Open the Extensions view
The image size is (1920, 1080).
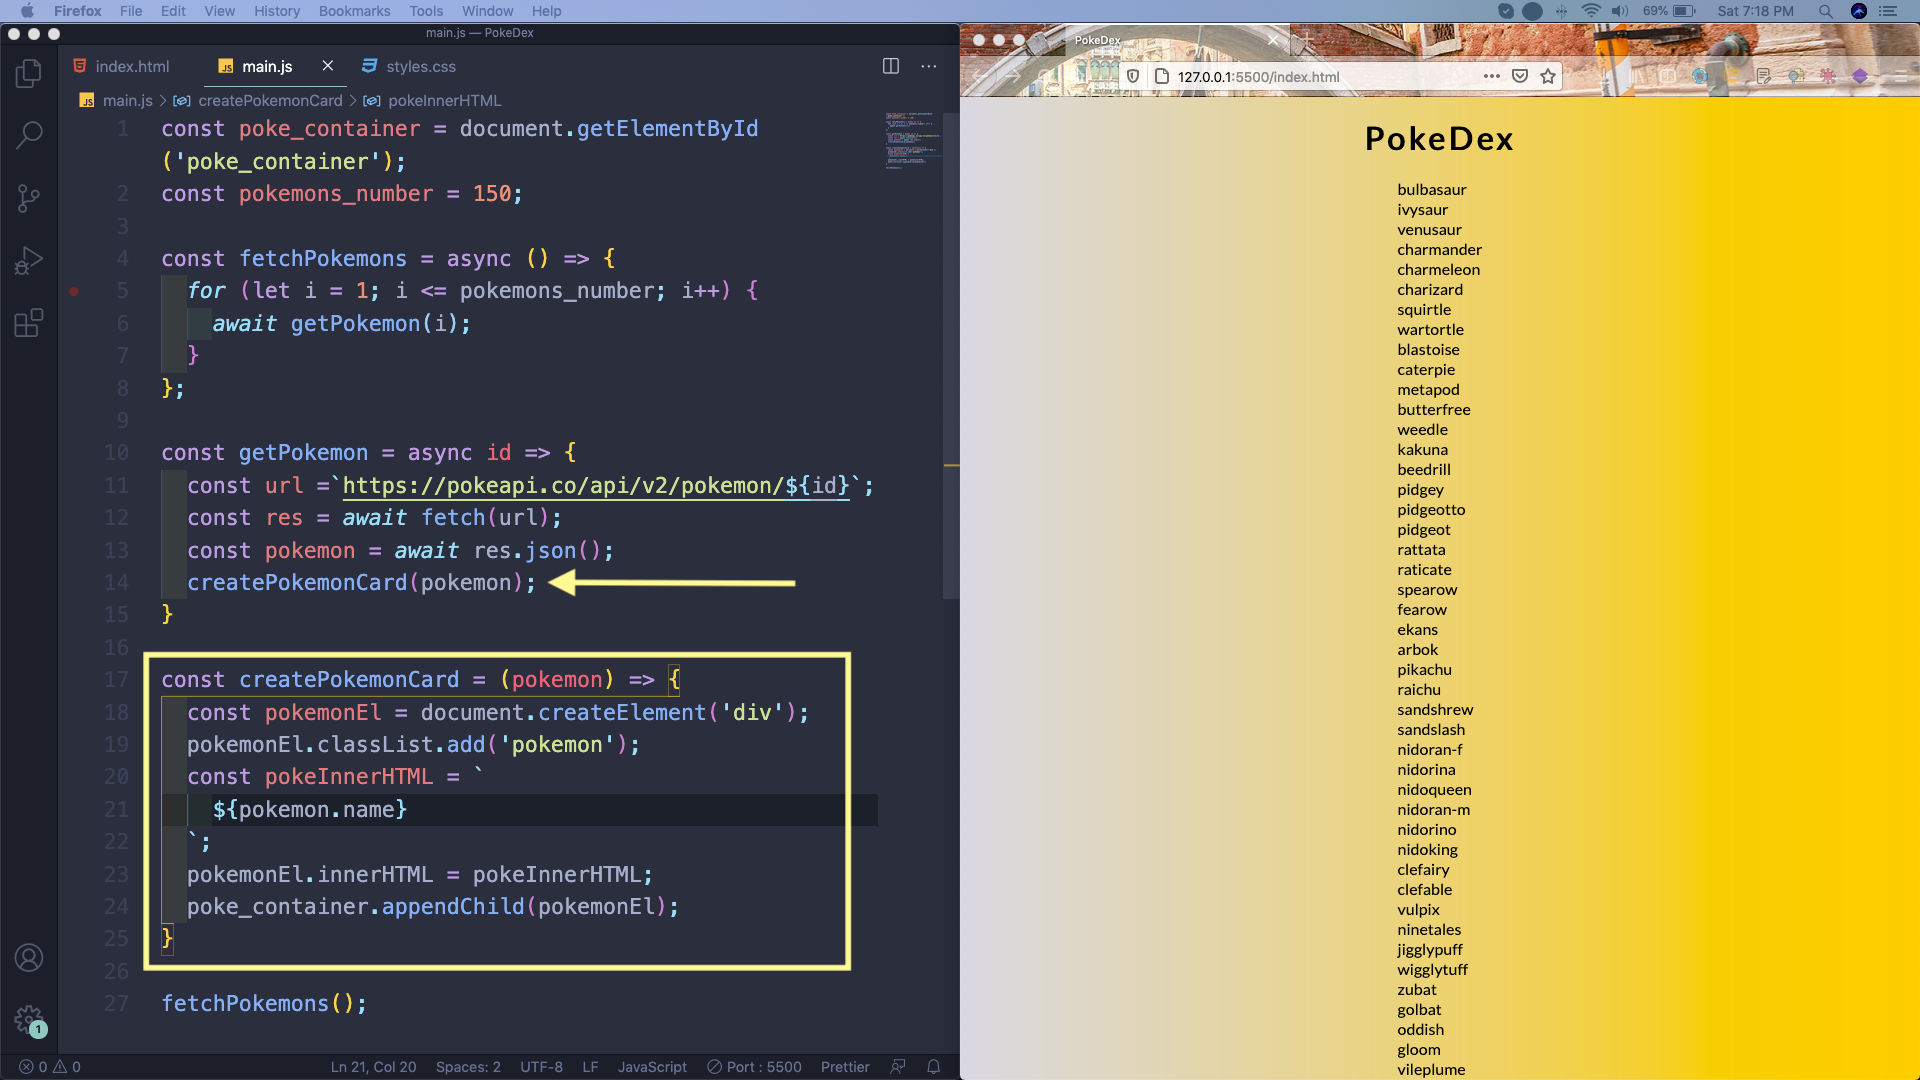pyautogui.click(x=29, y=323)
